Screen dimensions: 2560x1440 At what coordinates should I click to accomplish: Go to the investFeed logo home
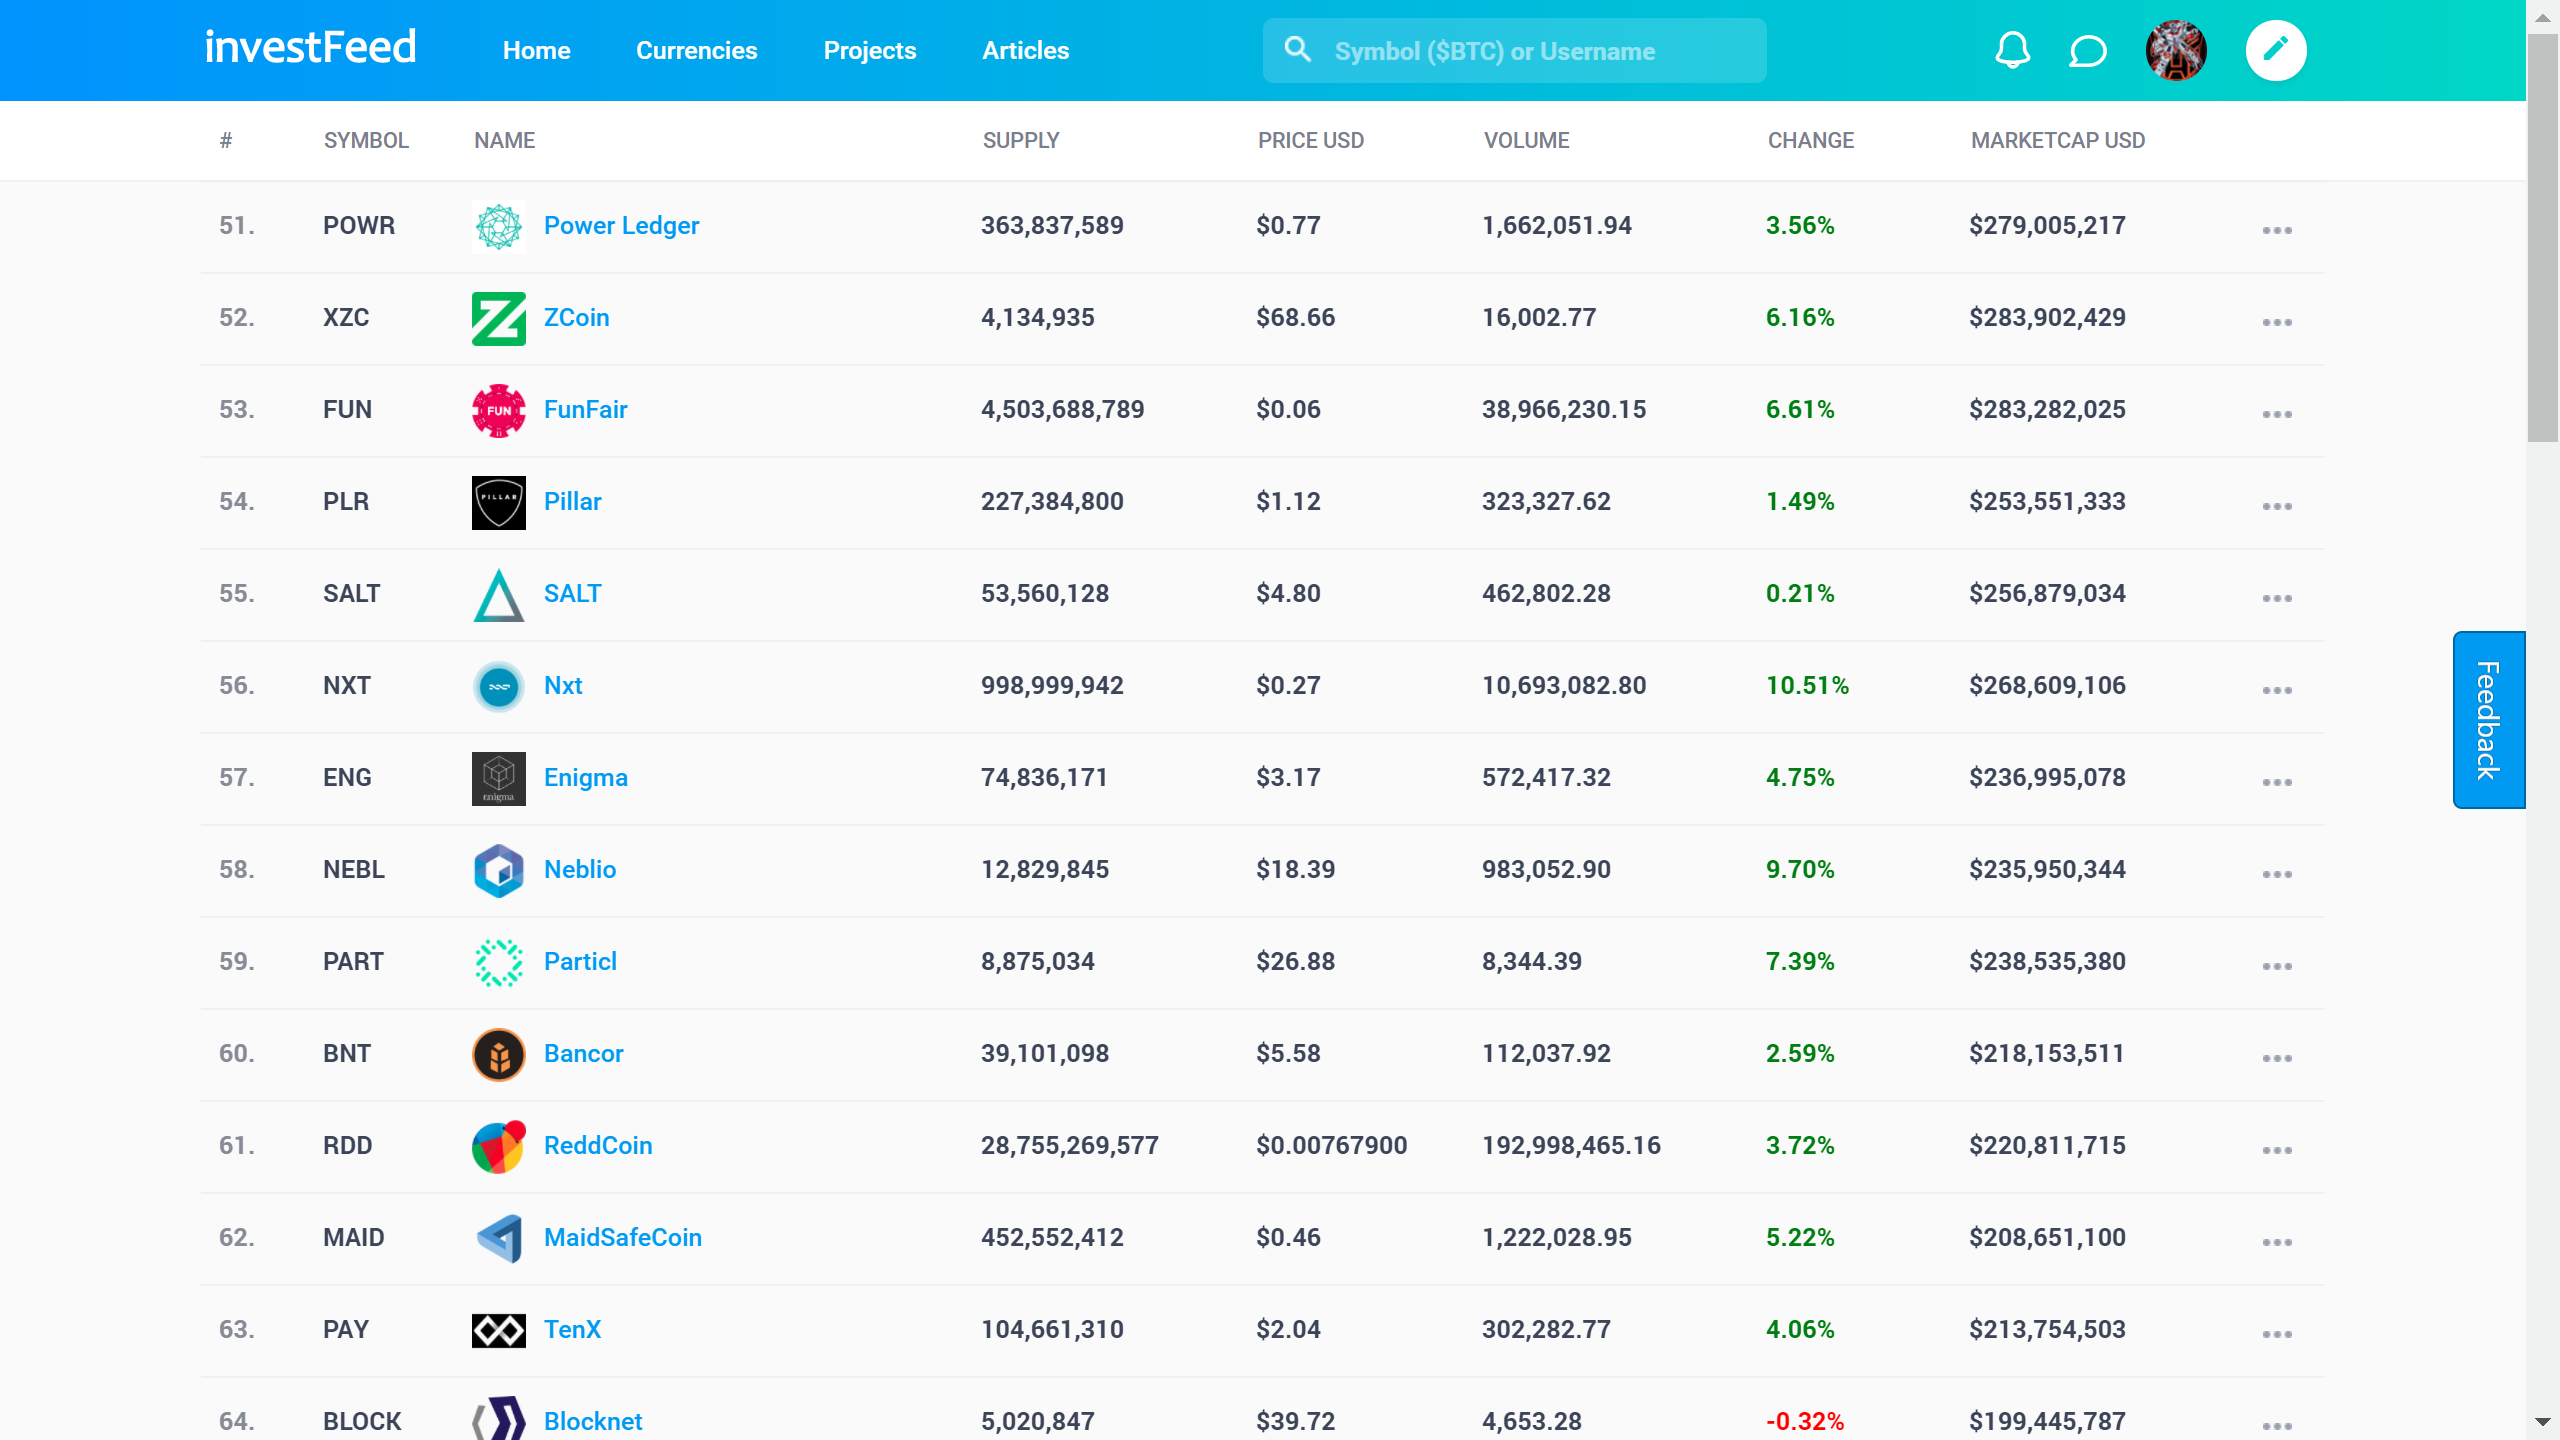point(311,48)
